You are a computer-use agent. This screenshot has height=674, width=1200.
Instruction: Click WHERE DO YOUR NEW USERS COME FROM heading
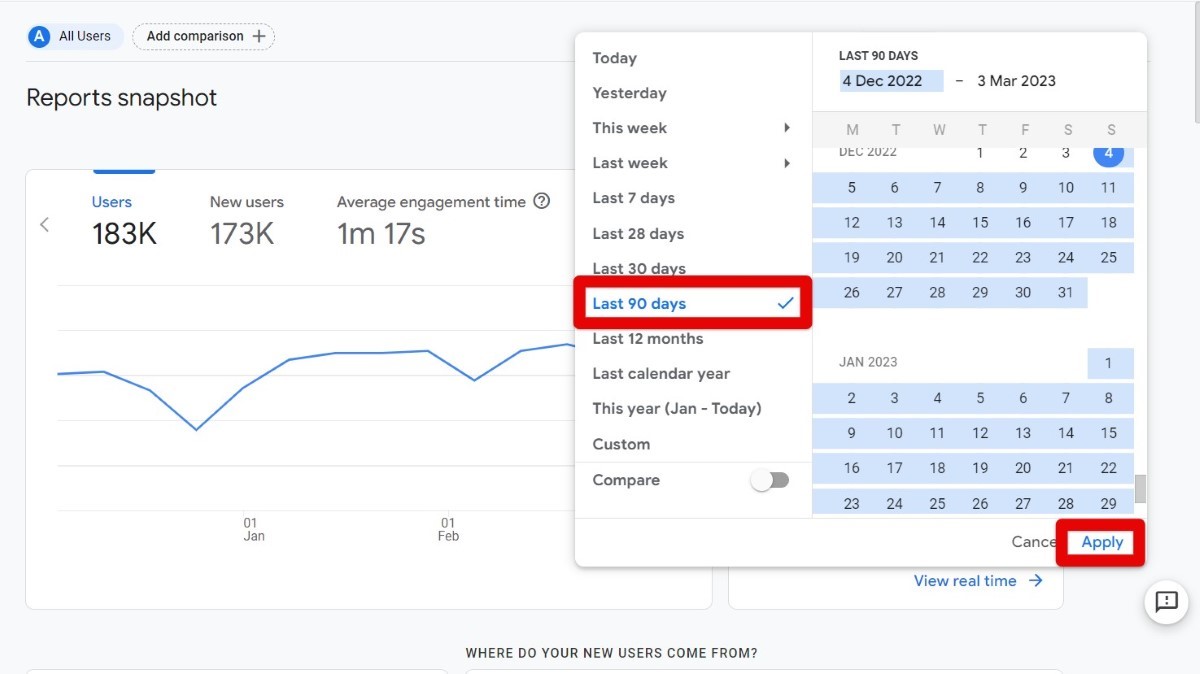pyautogui.click(x=611, y=653)
